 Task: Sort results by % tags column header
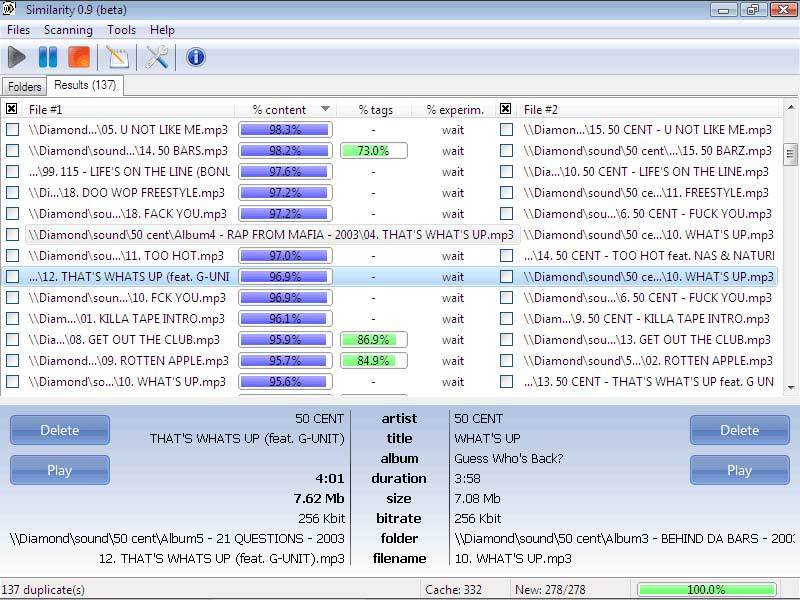(375, 110)
